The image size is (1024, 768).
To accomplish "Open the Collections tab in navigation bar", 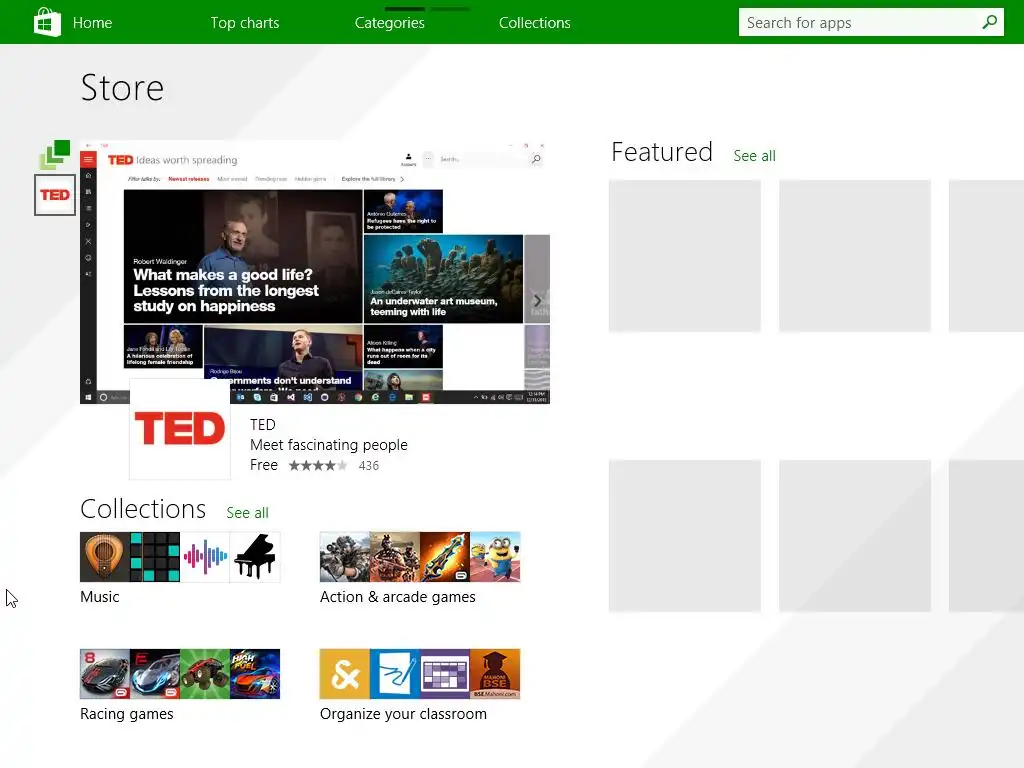I will (534, 23).
